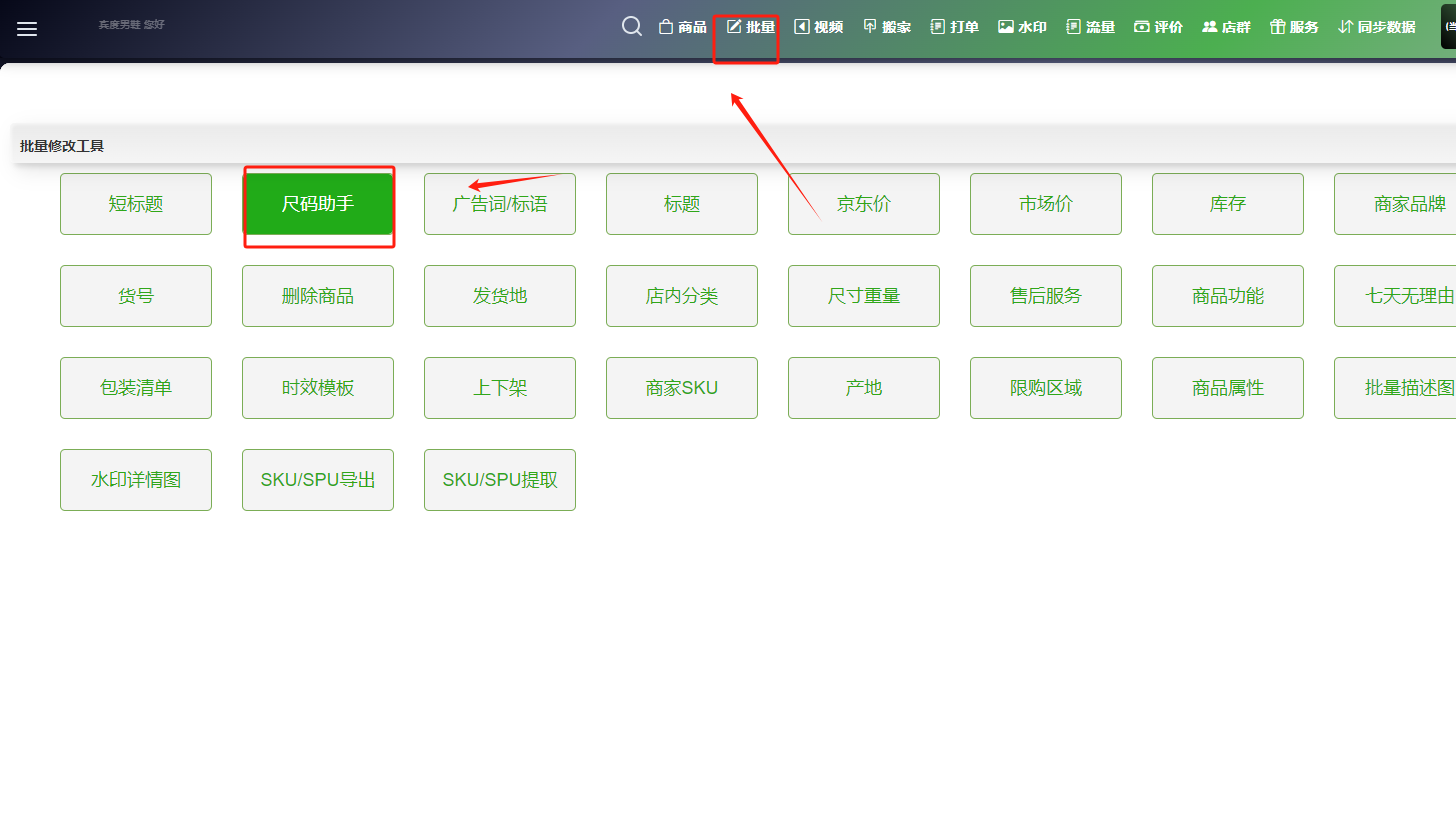Open the hamburger menu icon
The width and height of the screenshot is (1456, 819).
tap(27, 29)
